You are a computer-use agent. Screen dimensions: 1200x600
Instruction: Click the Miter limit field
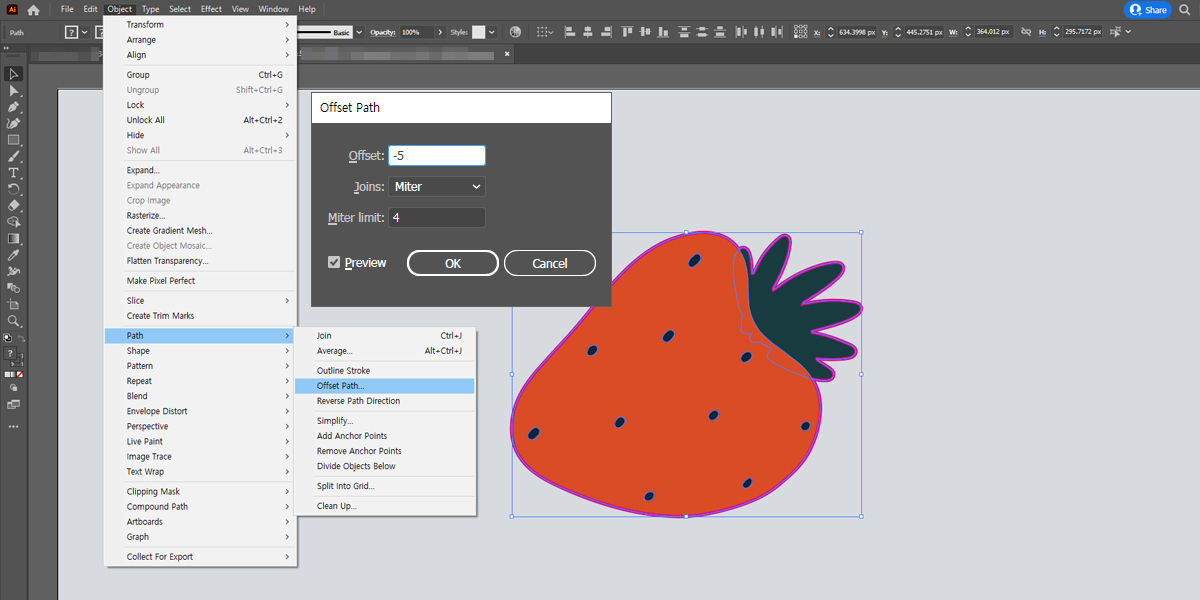(x=437, y=218)
